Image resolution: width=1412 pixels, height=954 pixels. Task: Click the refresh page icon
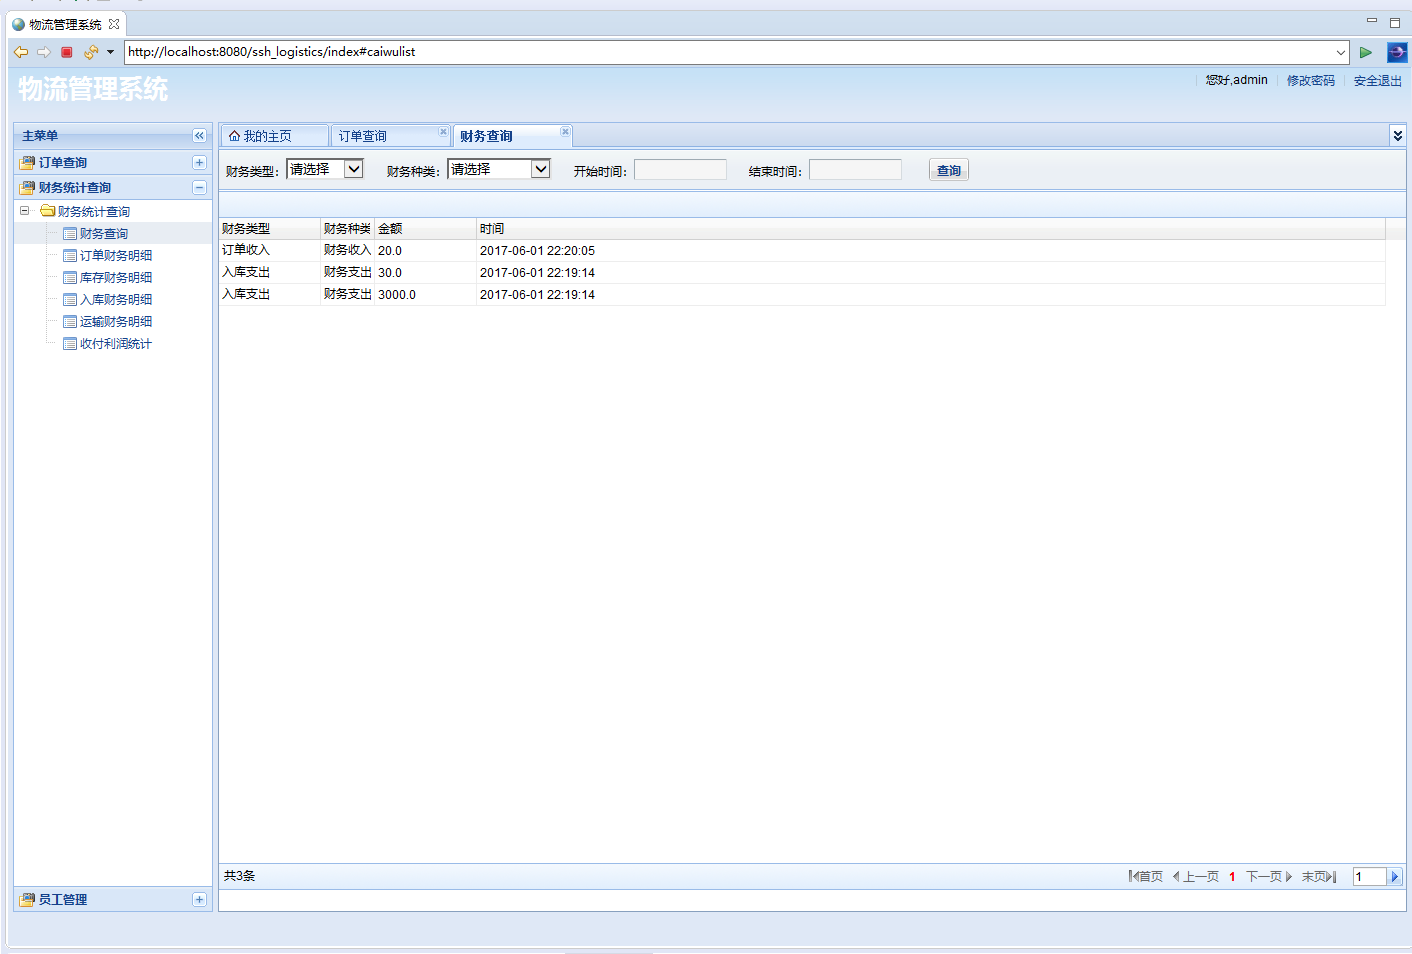coord(90,52)
